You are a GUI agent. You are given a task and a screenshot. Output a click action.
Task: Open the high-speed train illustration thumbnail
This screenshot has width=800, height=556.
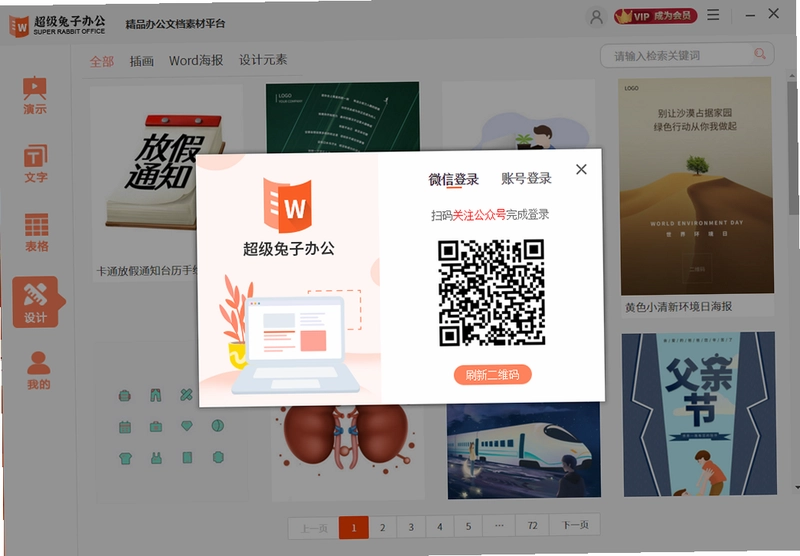click(524, 450)
